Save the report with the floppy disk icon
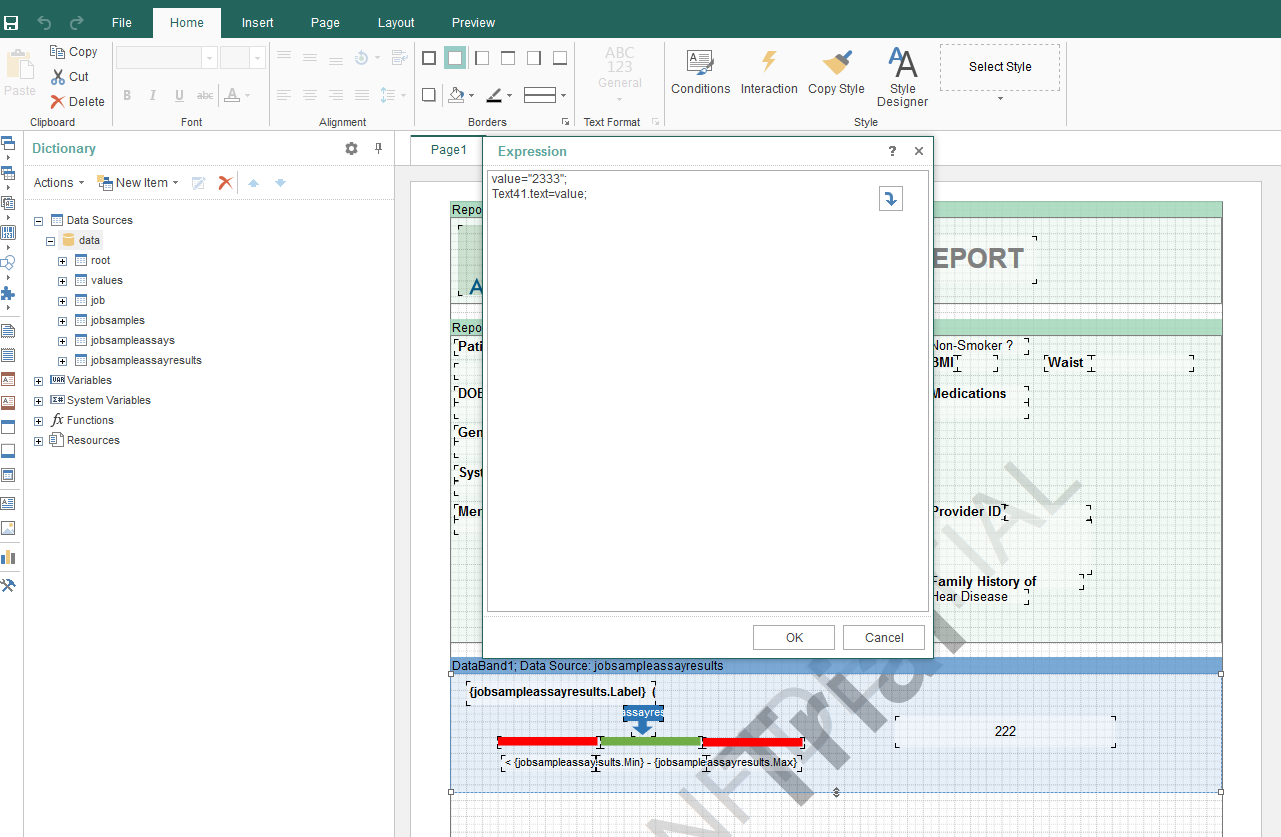The height and width of the screenshot is (837, 1281). click(x=11, y=22)
